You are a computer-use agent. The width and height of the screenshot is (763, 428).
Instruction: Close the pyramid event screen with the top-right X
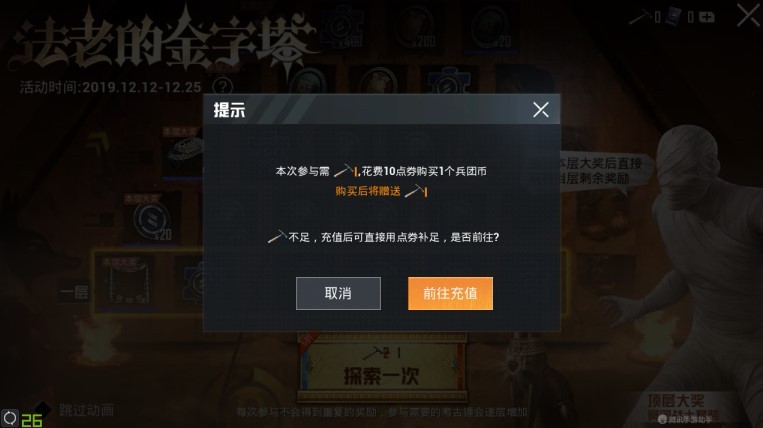(748, 15)
